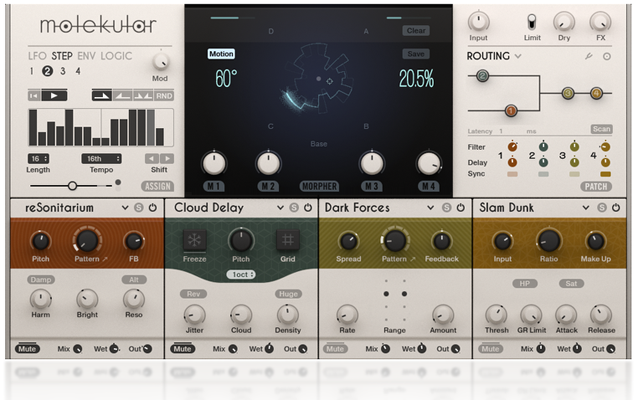The image size is (638, 400).
Task: Open Slam Dunk effect selector chevron
Action: 586,208
